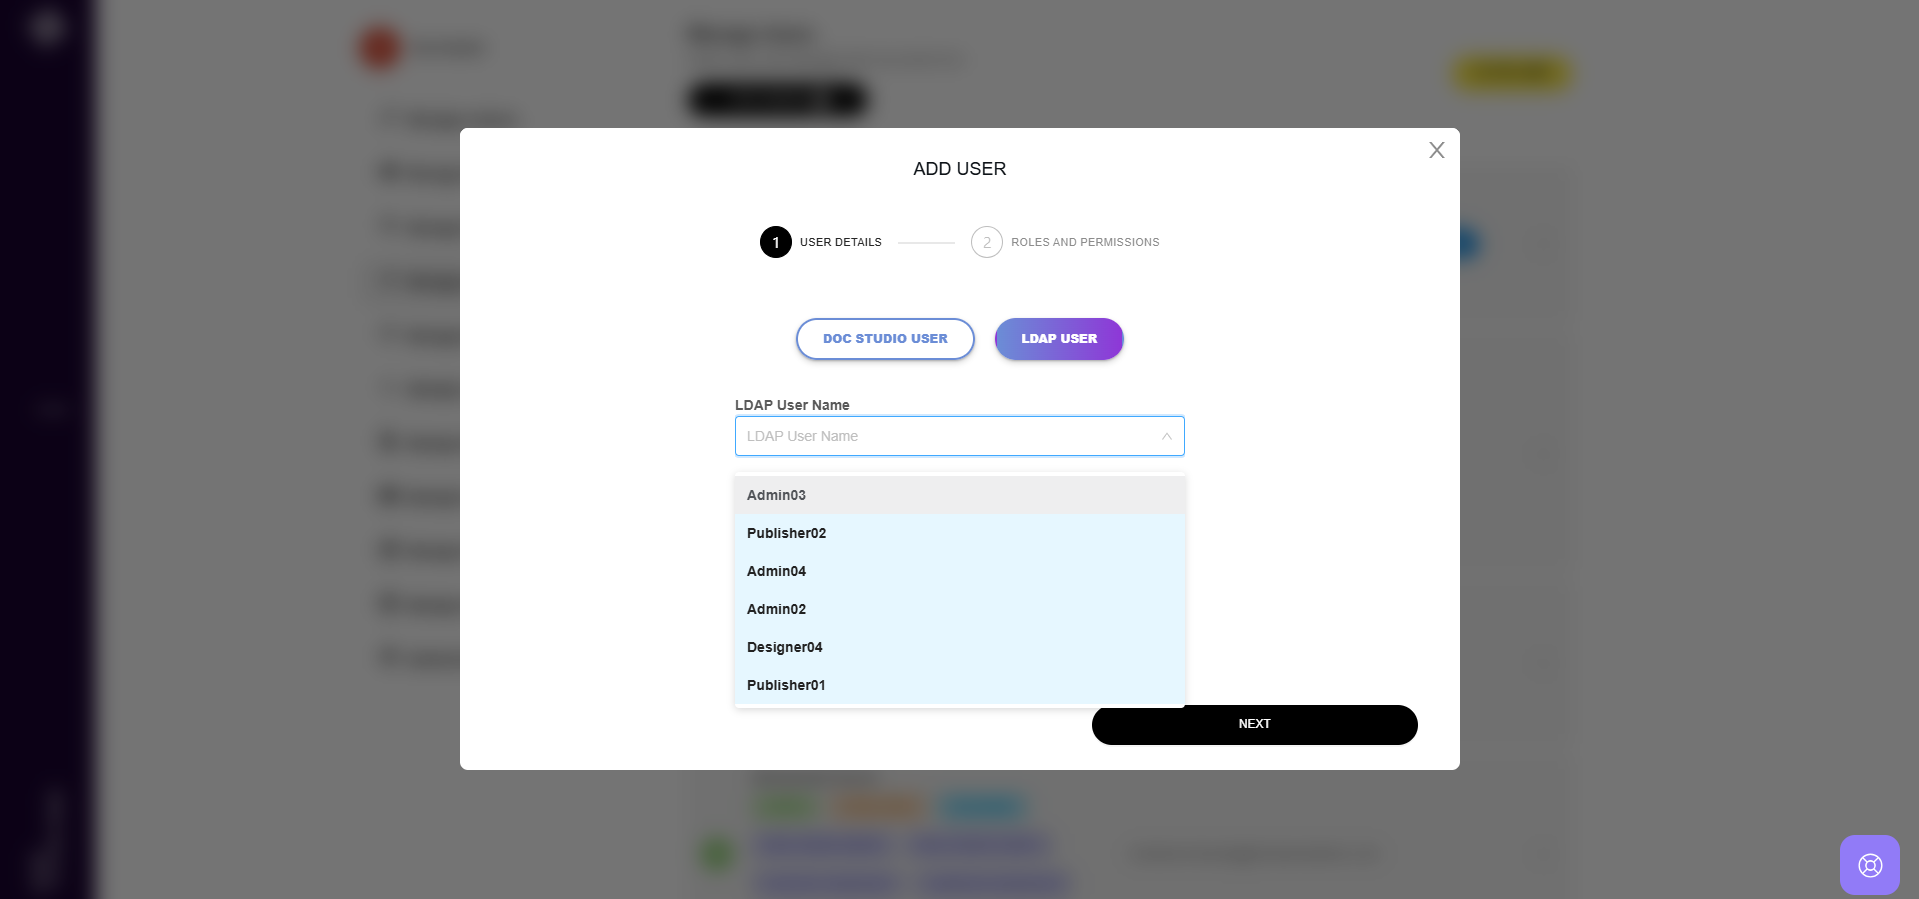Select the LDAP USER type
Screen dimensions: 1919x899
[1059, 339]
